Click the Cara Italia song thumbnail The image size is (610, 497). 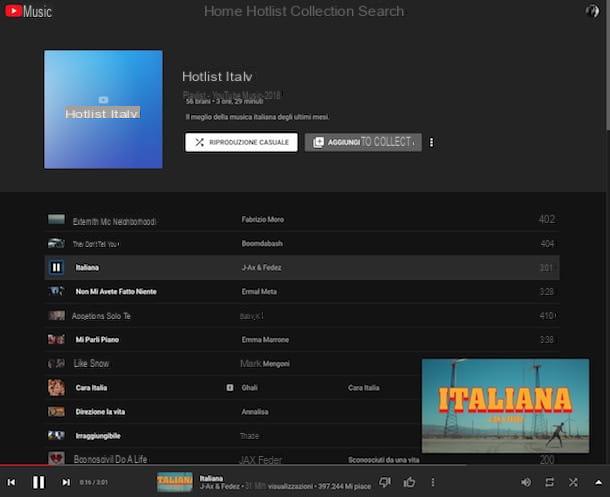tap(56, 387)
